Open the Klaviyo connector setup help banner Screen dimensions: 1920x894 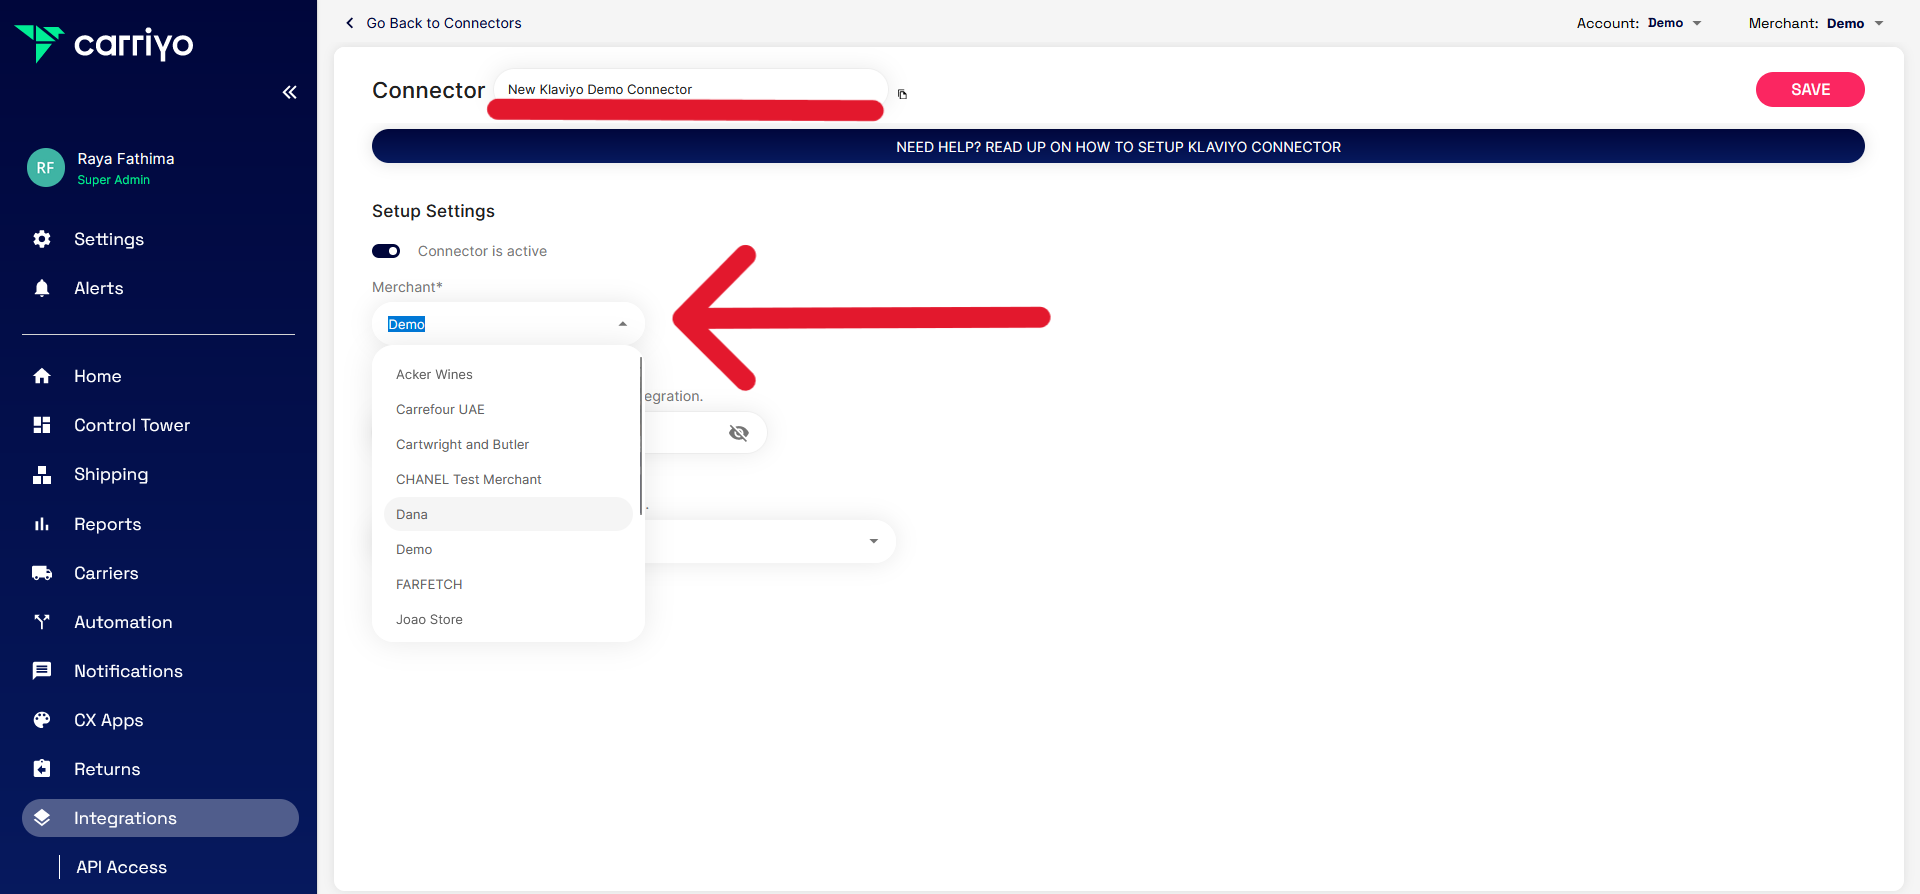pyautogui.click(x=1118, y=146)
